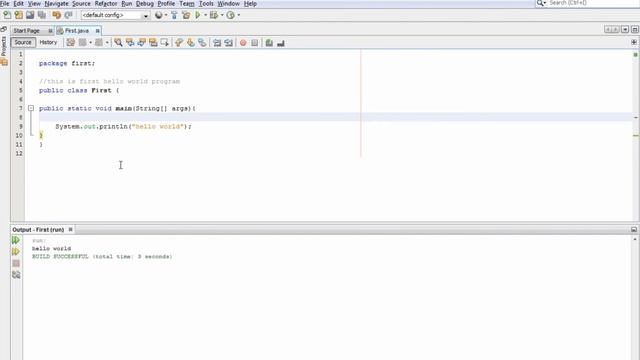
Task: Select the First.java editor tab
Action: (x=77, y=31)
